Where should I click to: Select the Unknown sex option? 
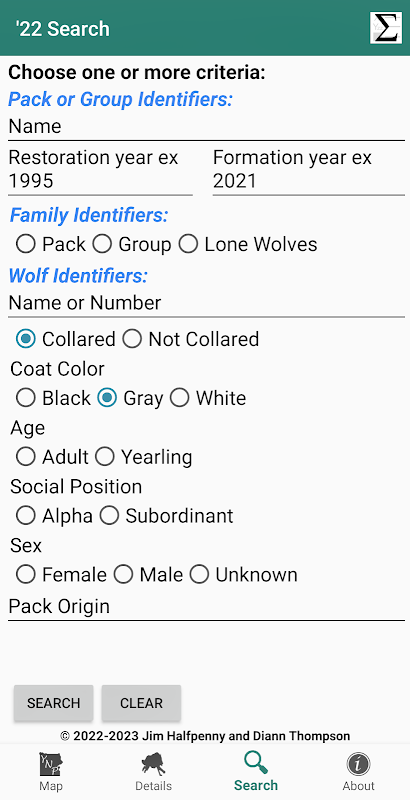click(199, 575)
